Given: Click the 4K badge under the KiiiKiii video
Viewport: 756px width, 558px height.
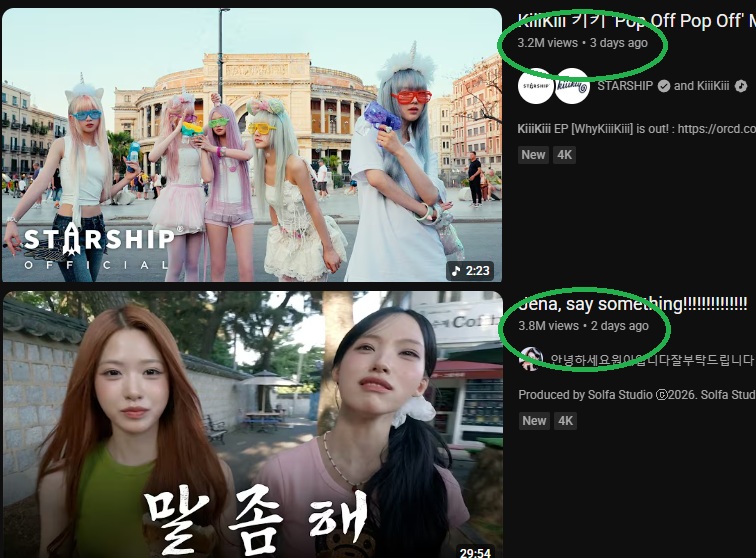Looking at the screenshot, I should [x=564, y=155].
